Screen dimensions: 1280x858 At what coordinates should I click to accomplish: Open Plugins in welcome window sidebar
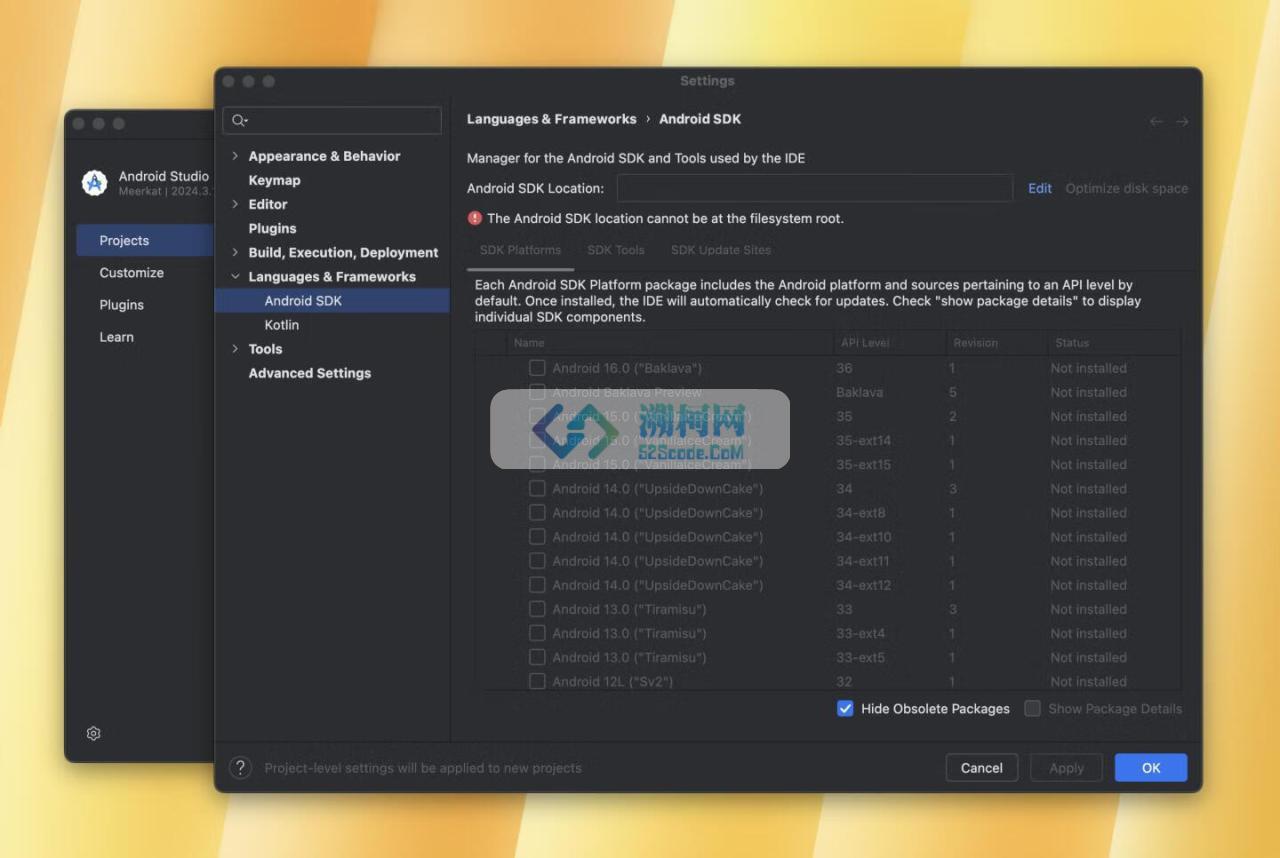(x=121, y=305)
